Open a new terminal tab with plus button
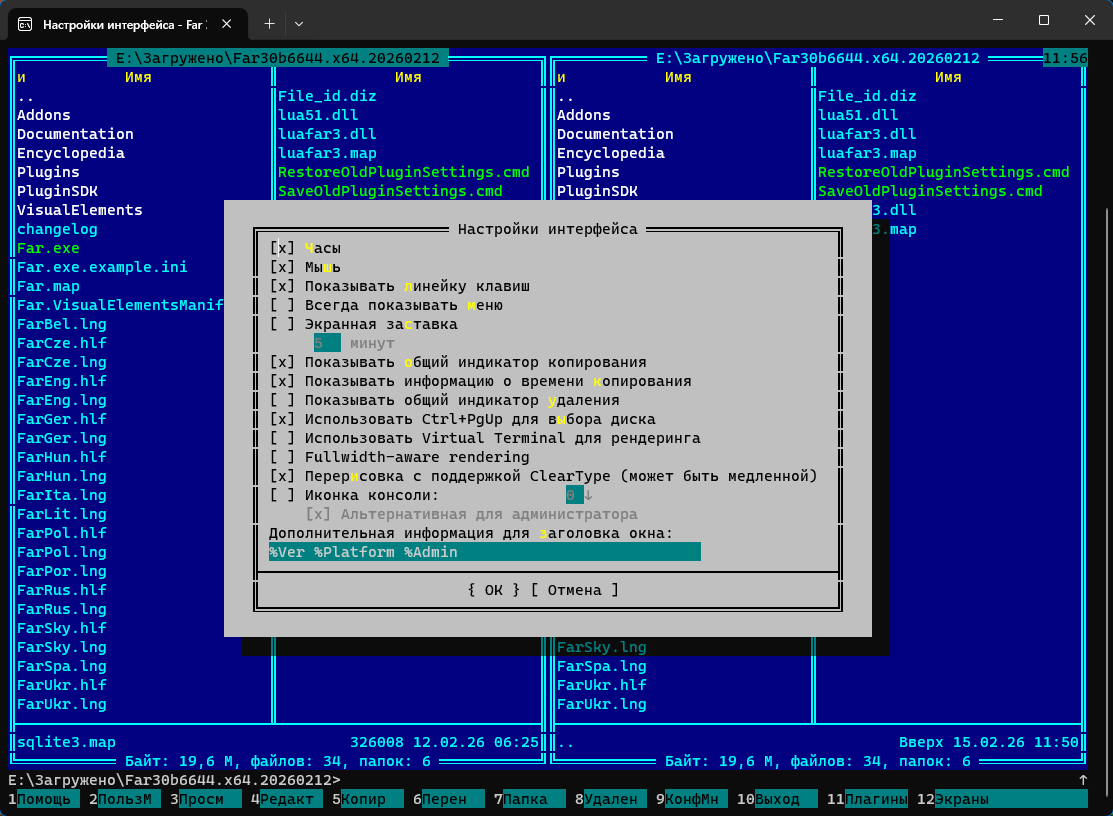1113x816 pixels. click(x=269, y=23)
